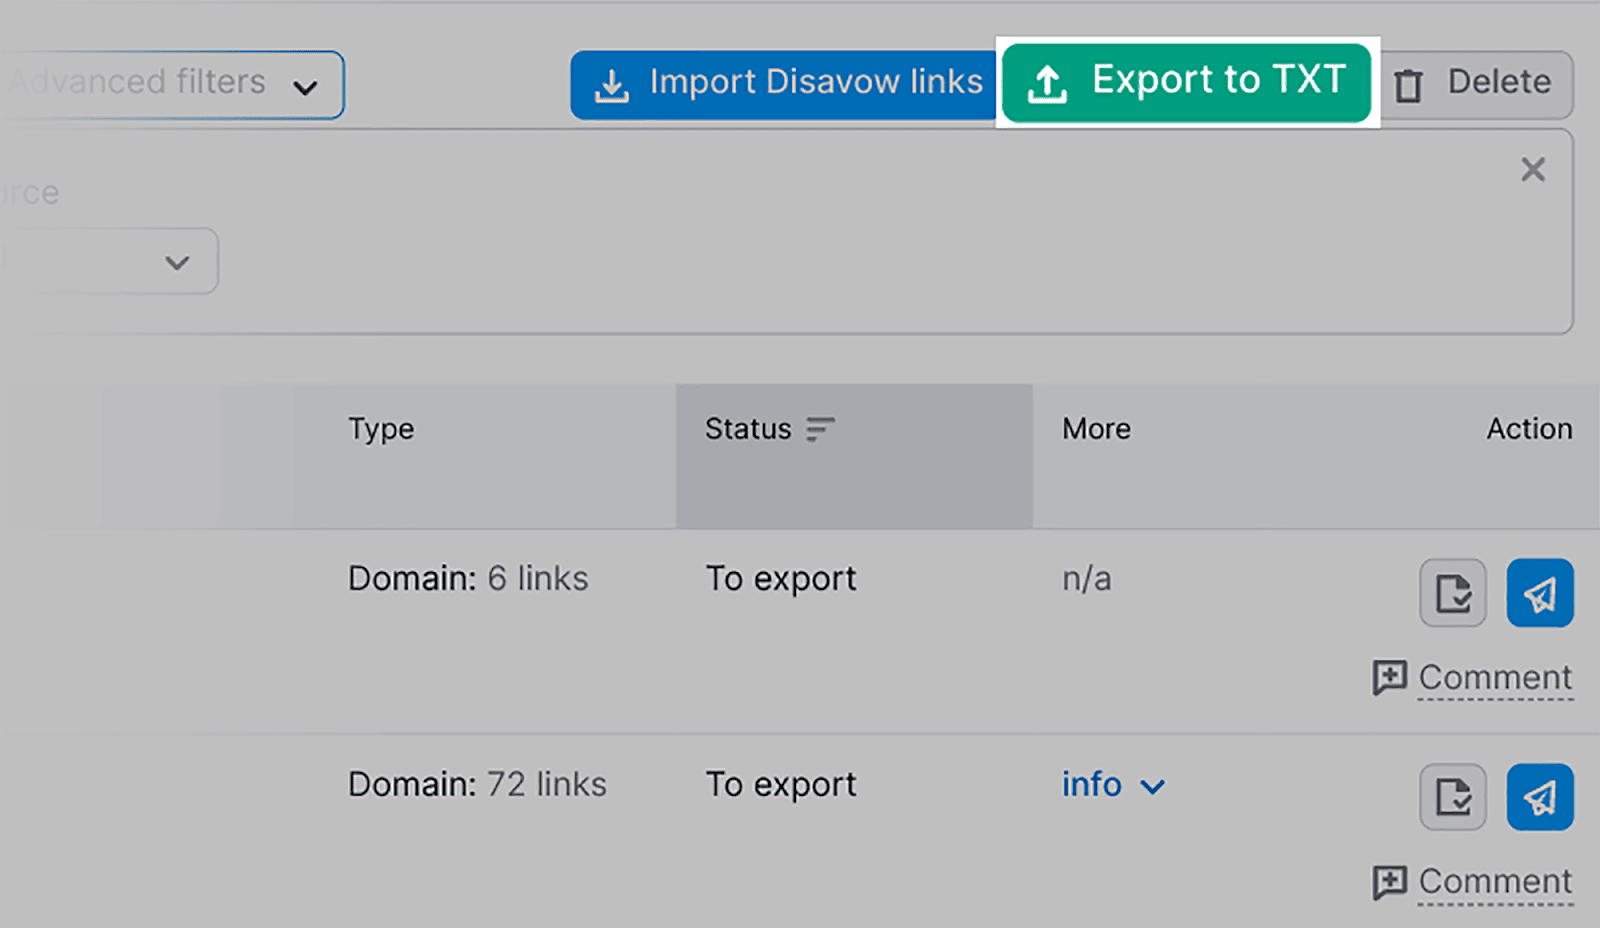Click document check icon for 6 links row
Screen dimensions: 1600x928
tap(1453, 593)
